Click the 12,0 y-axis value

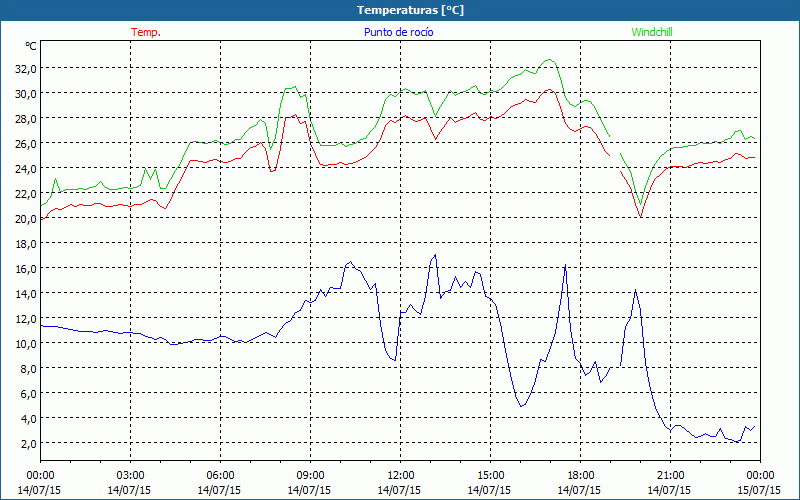26,319
